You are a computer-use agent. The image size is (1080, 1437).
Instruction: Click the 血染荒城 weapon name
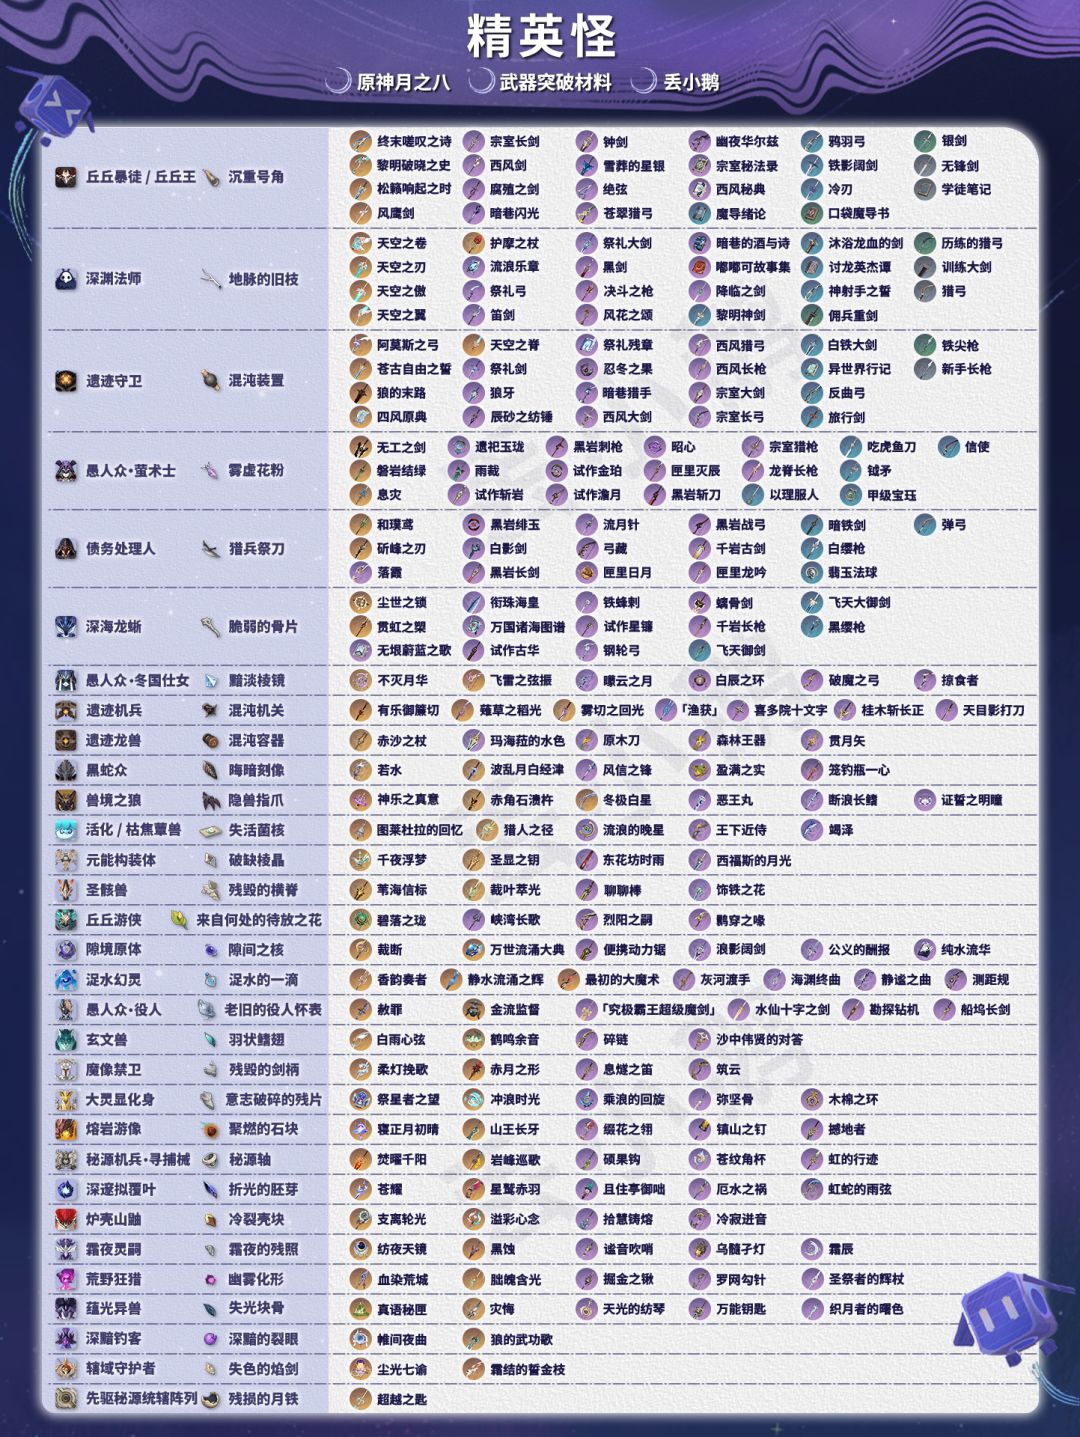(x=402, y=1279)
